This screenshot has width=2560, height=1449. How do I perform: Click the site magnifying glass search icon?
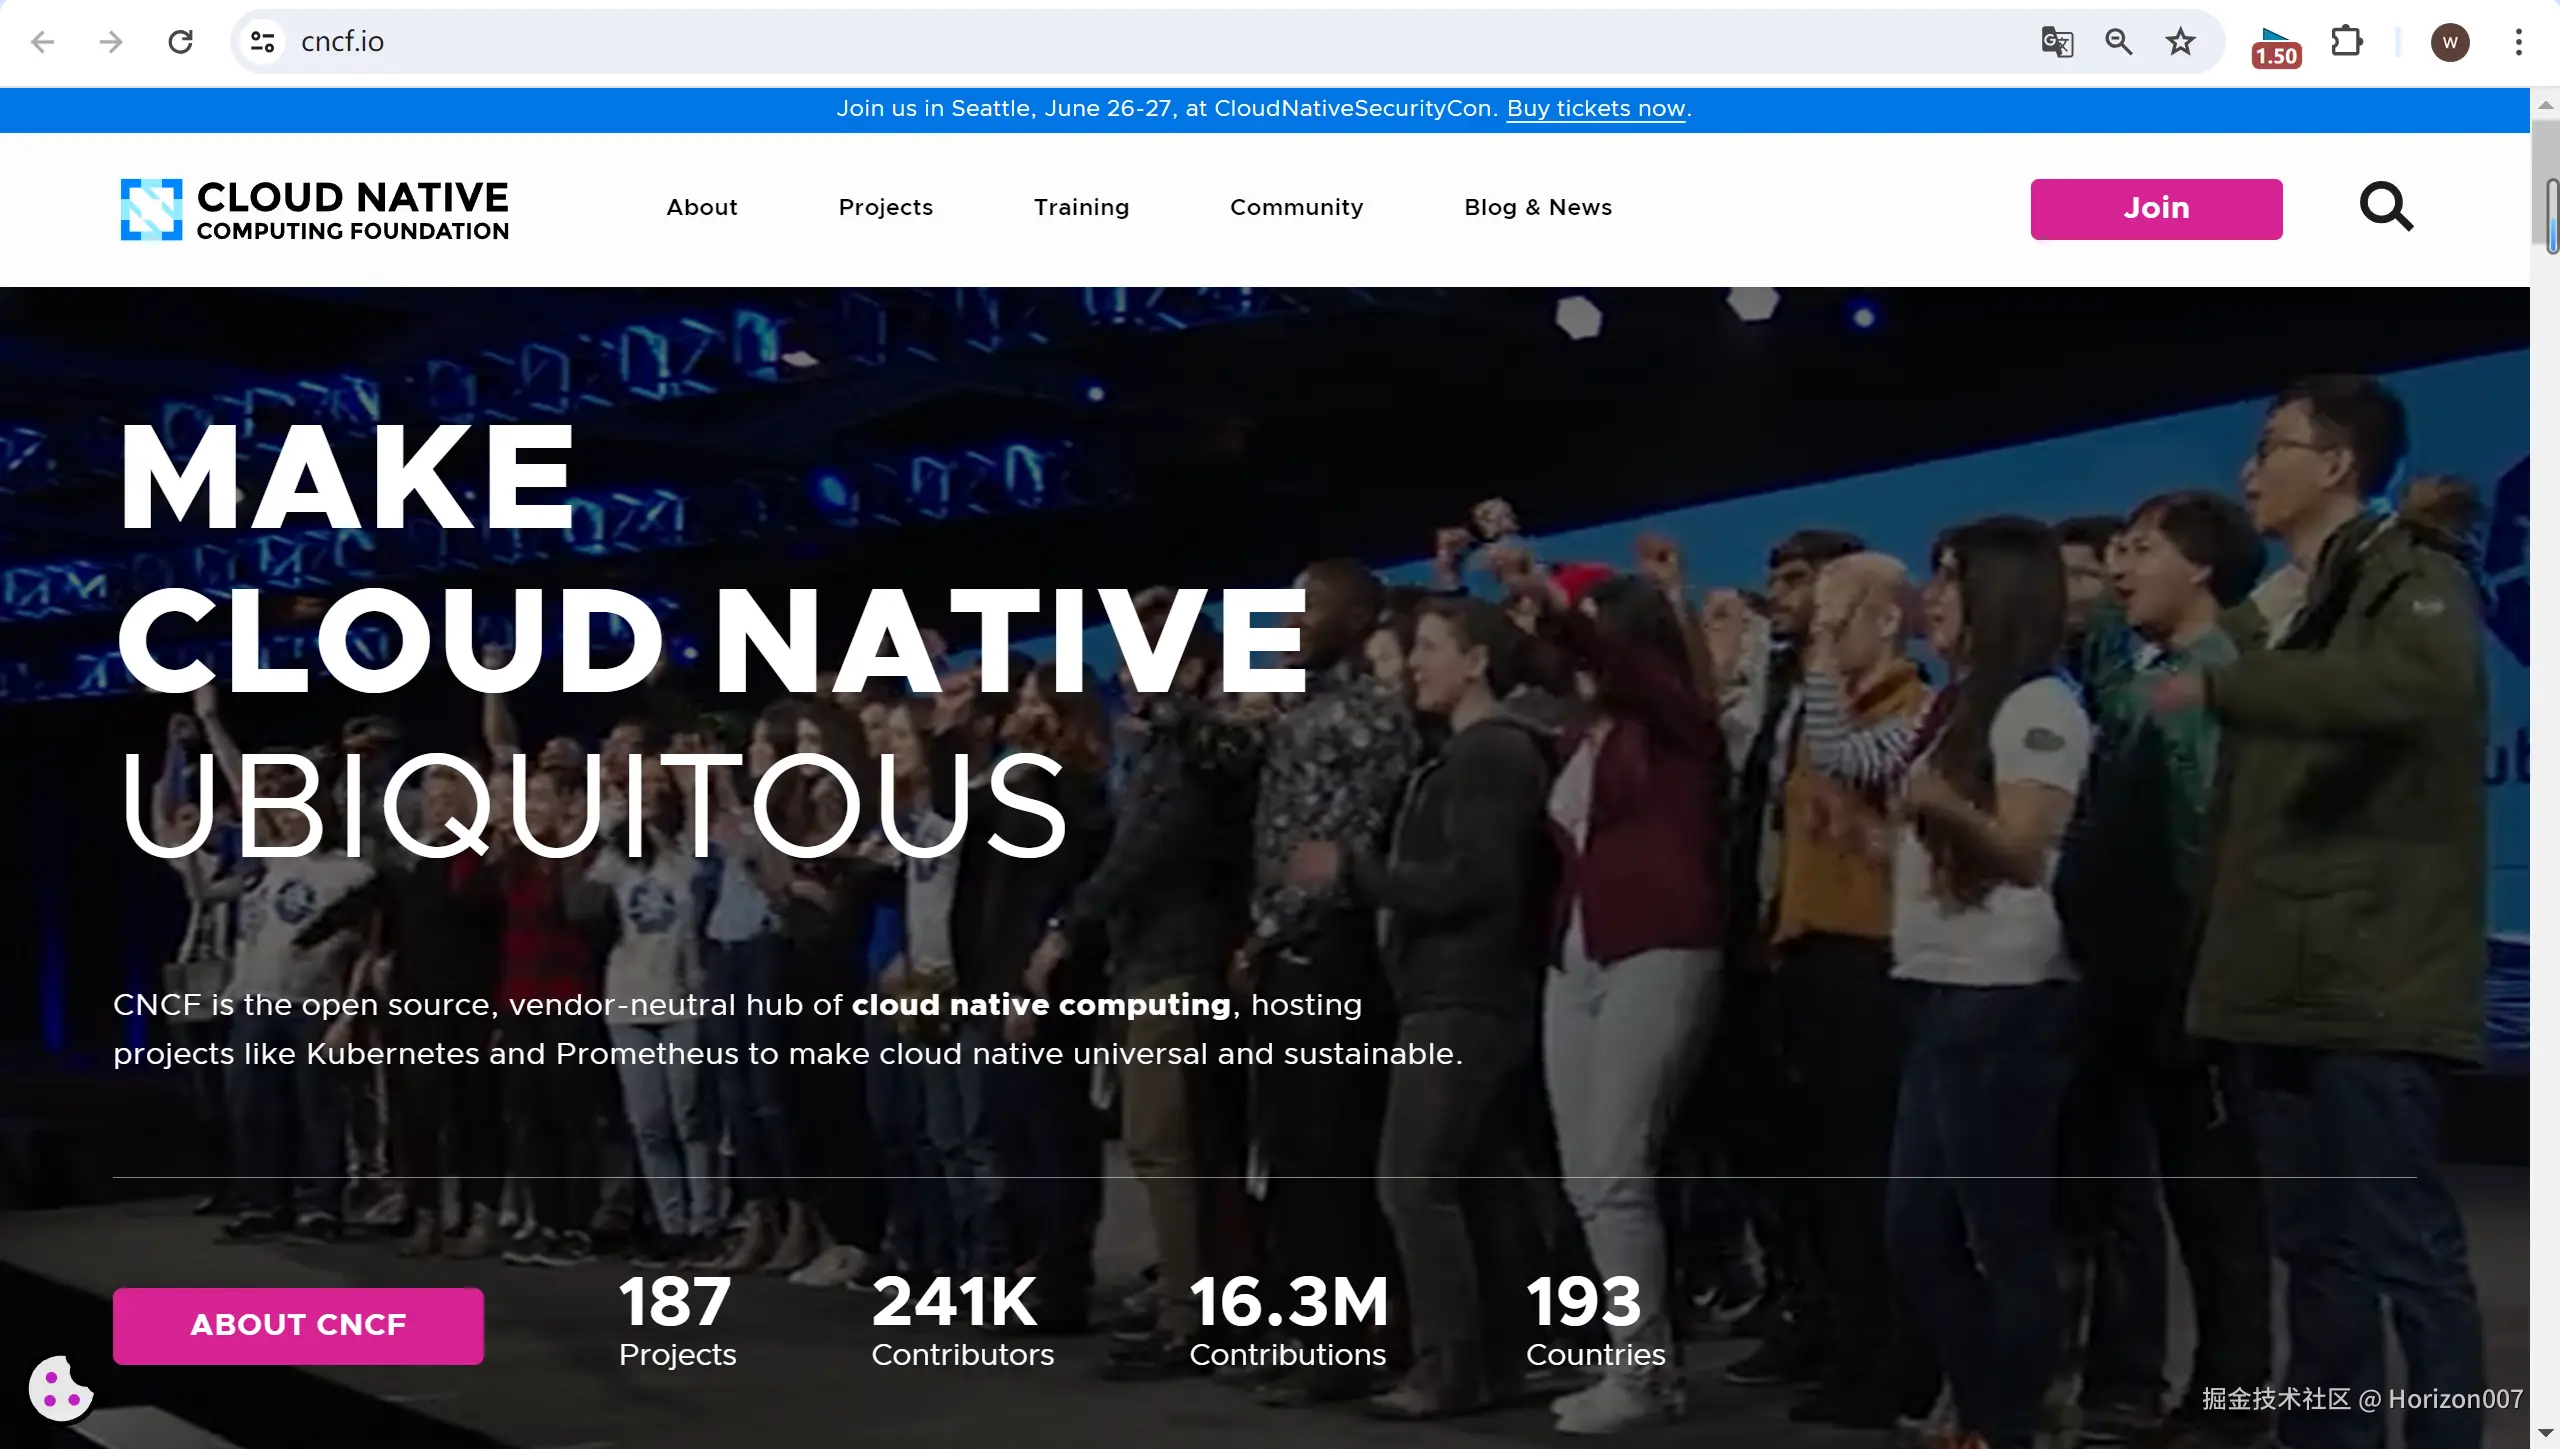click(2386, 207)
